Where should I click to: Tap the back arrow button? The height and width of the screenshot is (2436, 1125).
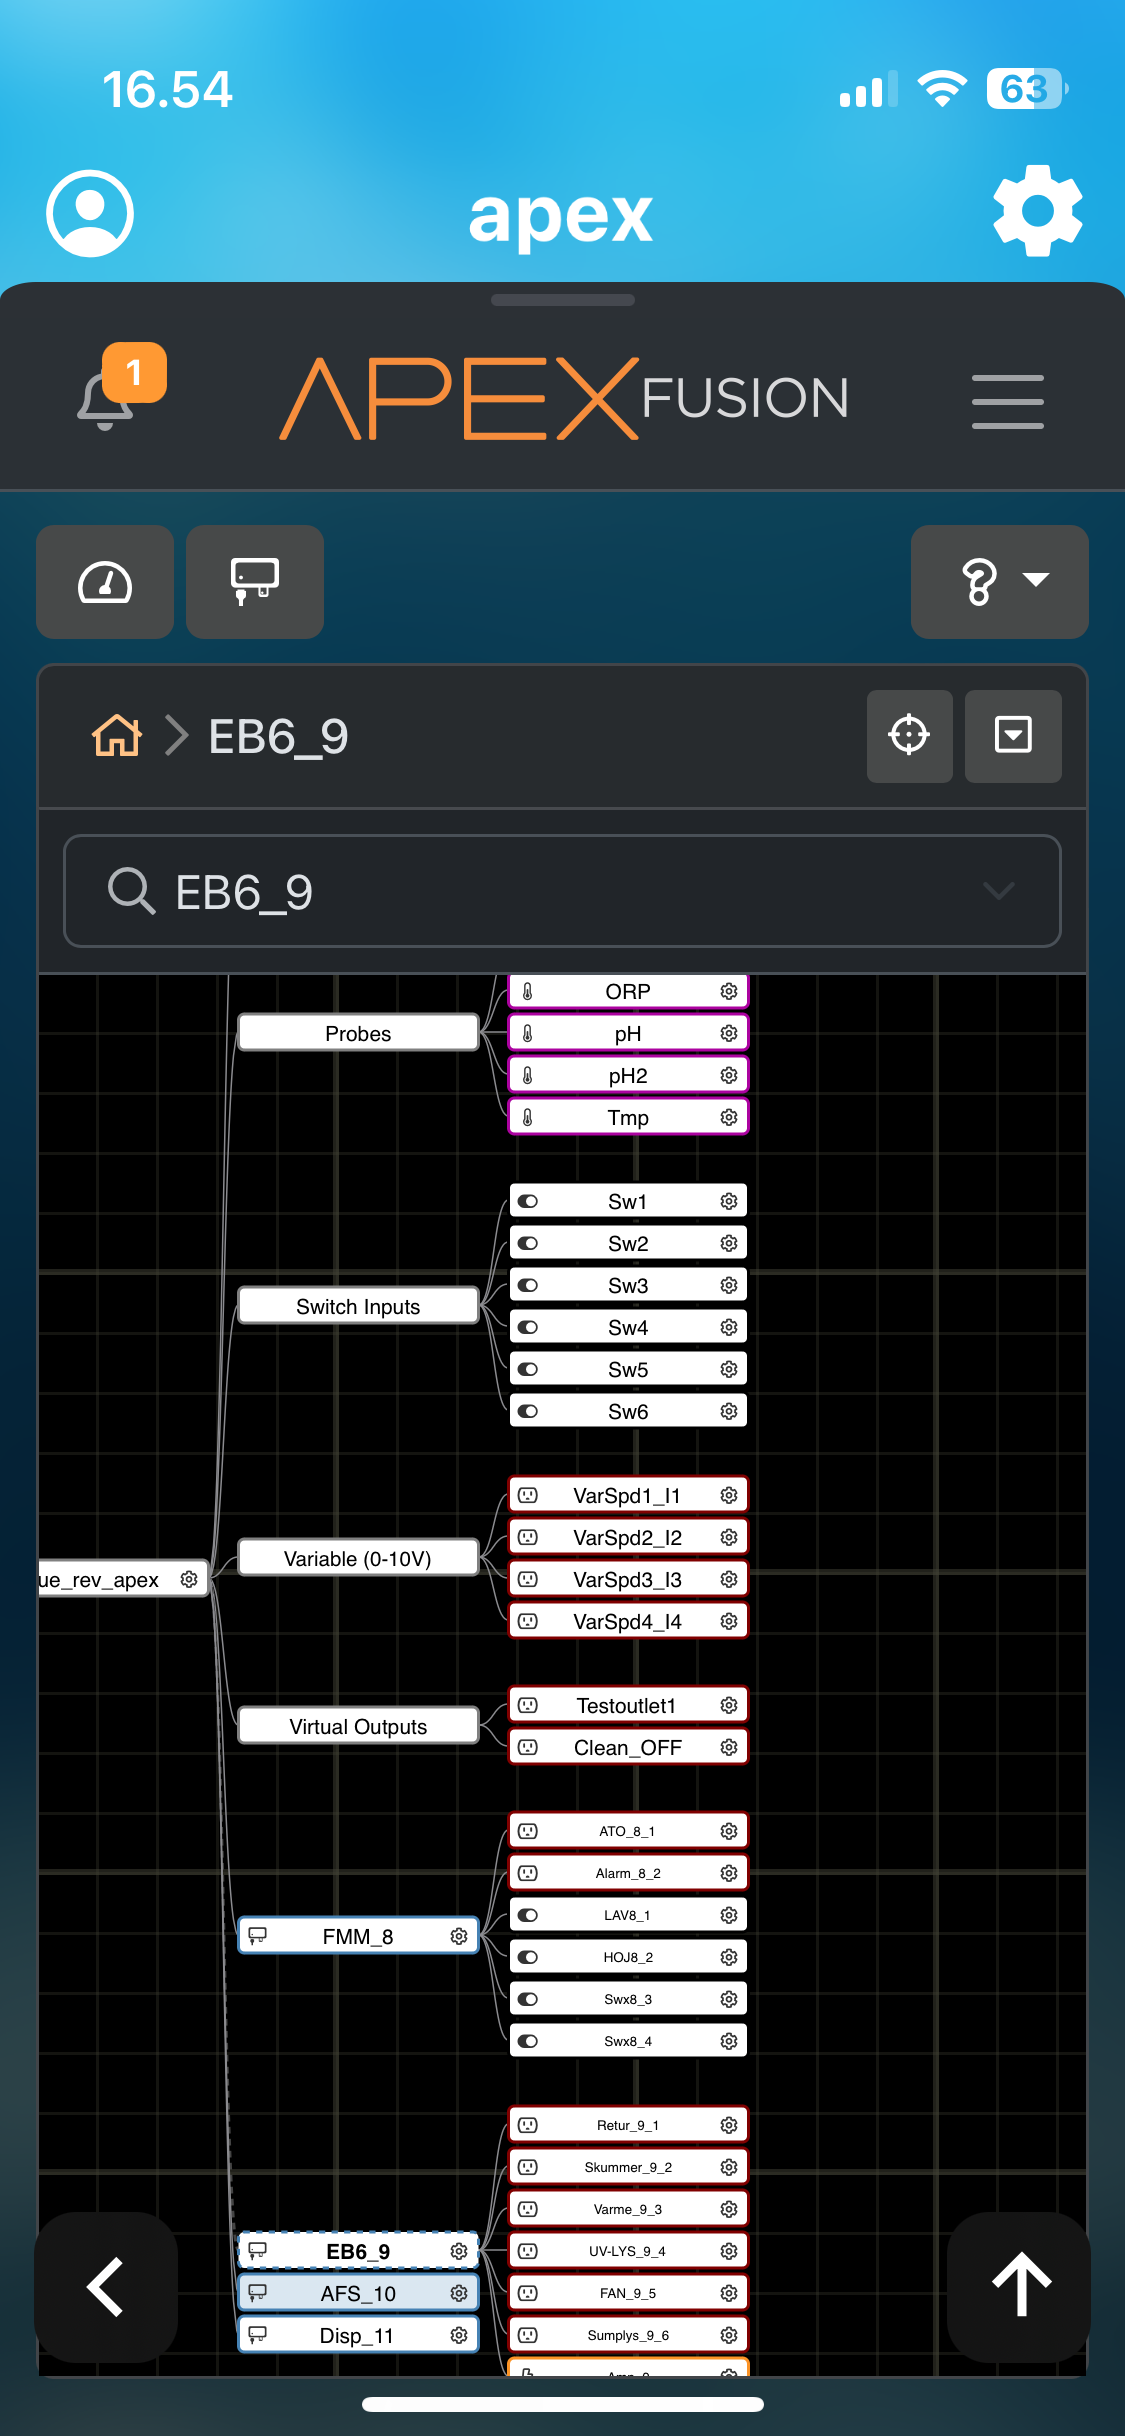[106, 2286]
